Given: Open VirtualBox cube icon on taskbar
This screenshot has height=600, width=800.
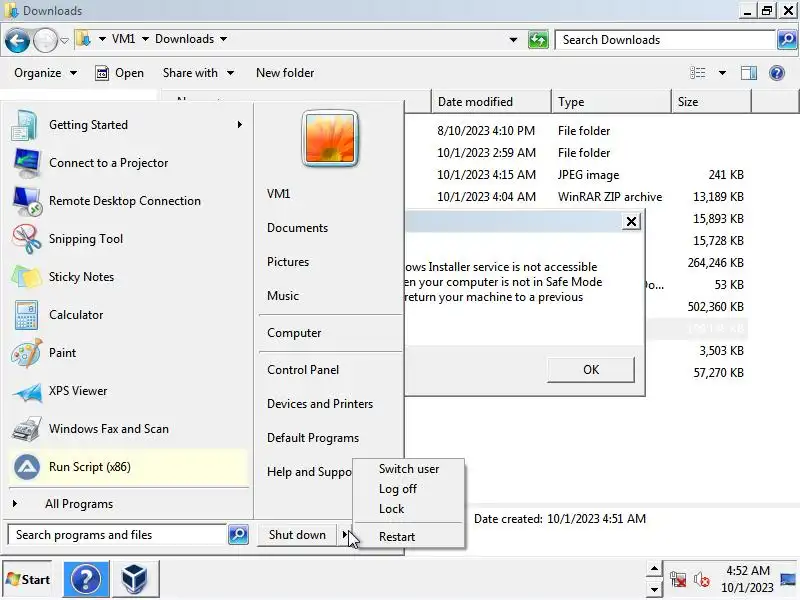Looking at the screenshot, I should point(135,579).
